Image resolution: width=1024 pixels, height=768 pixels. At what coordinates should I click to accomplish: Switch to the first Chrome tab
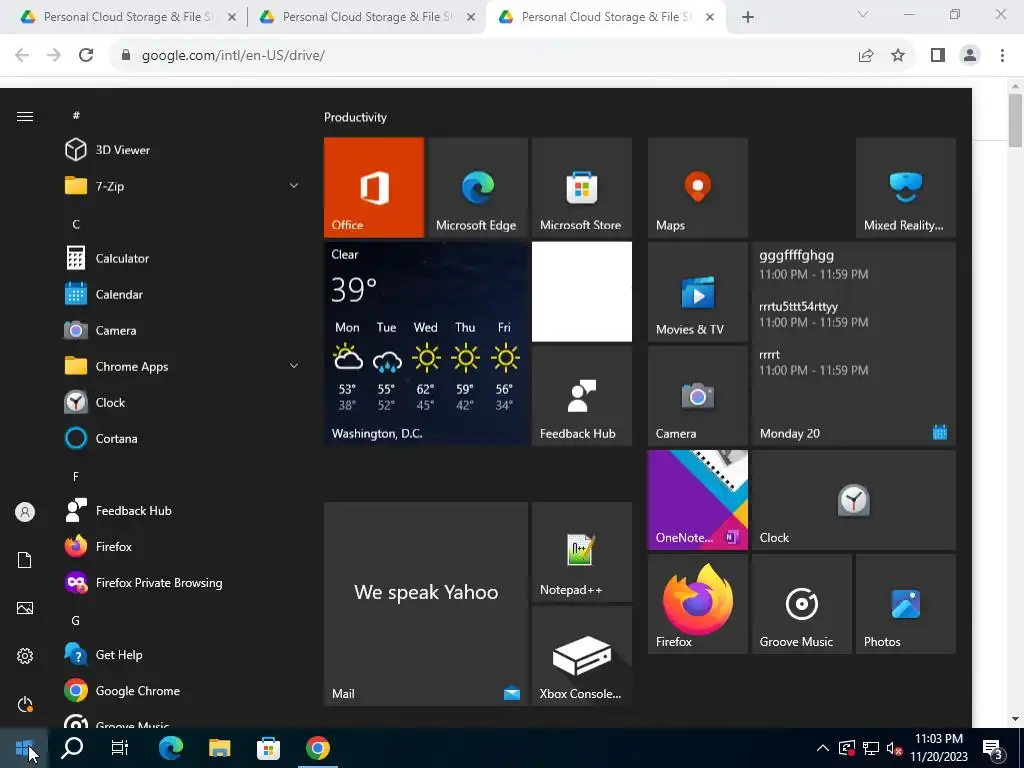(128, 17)
